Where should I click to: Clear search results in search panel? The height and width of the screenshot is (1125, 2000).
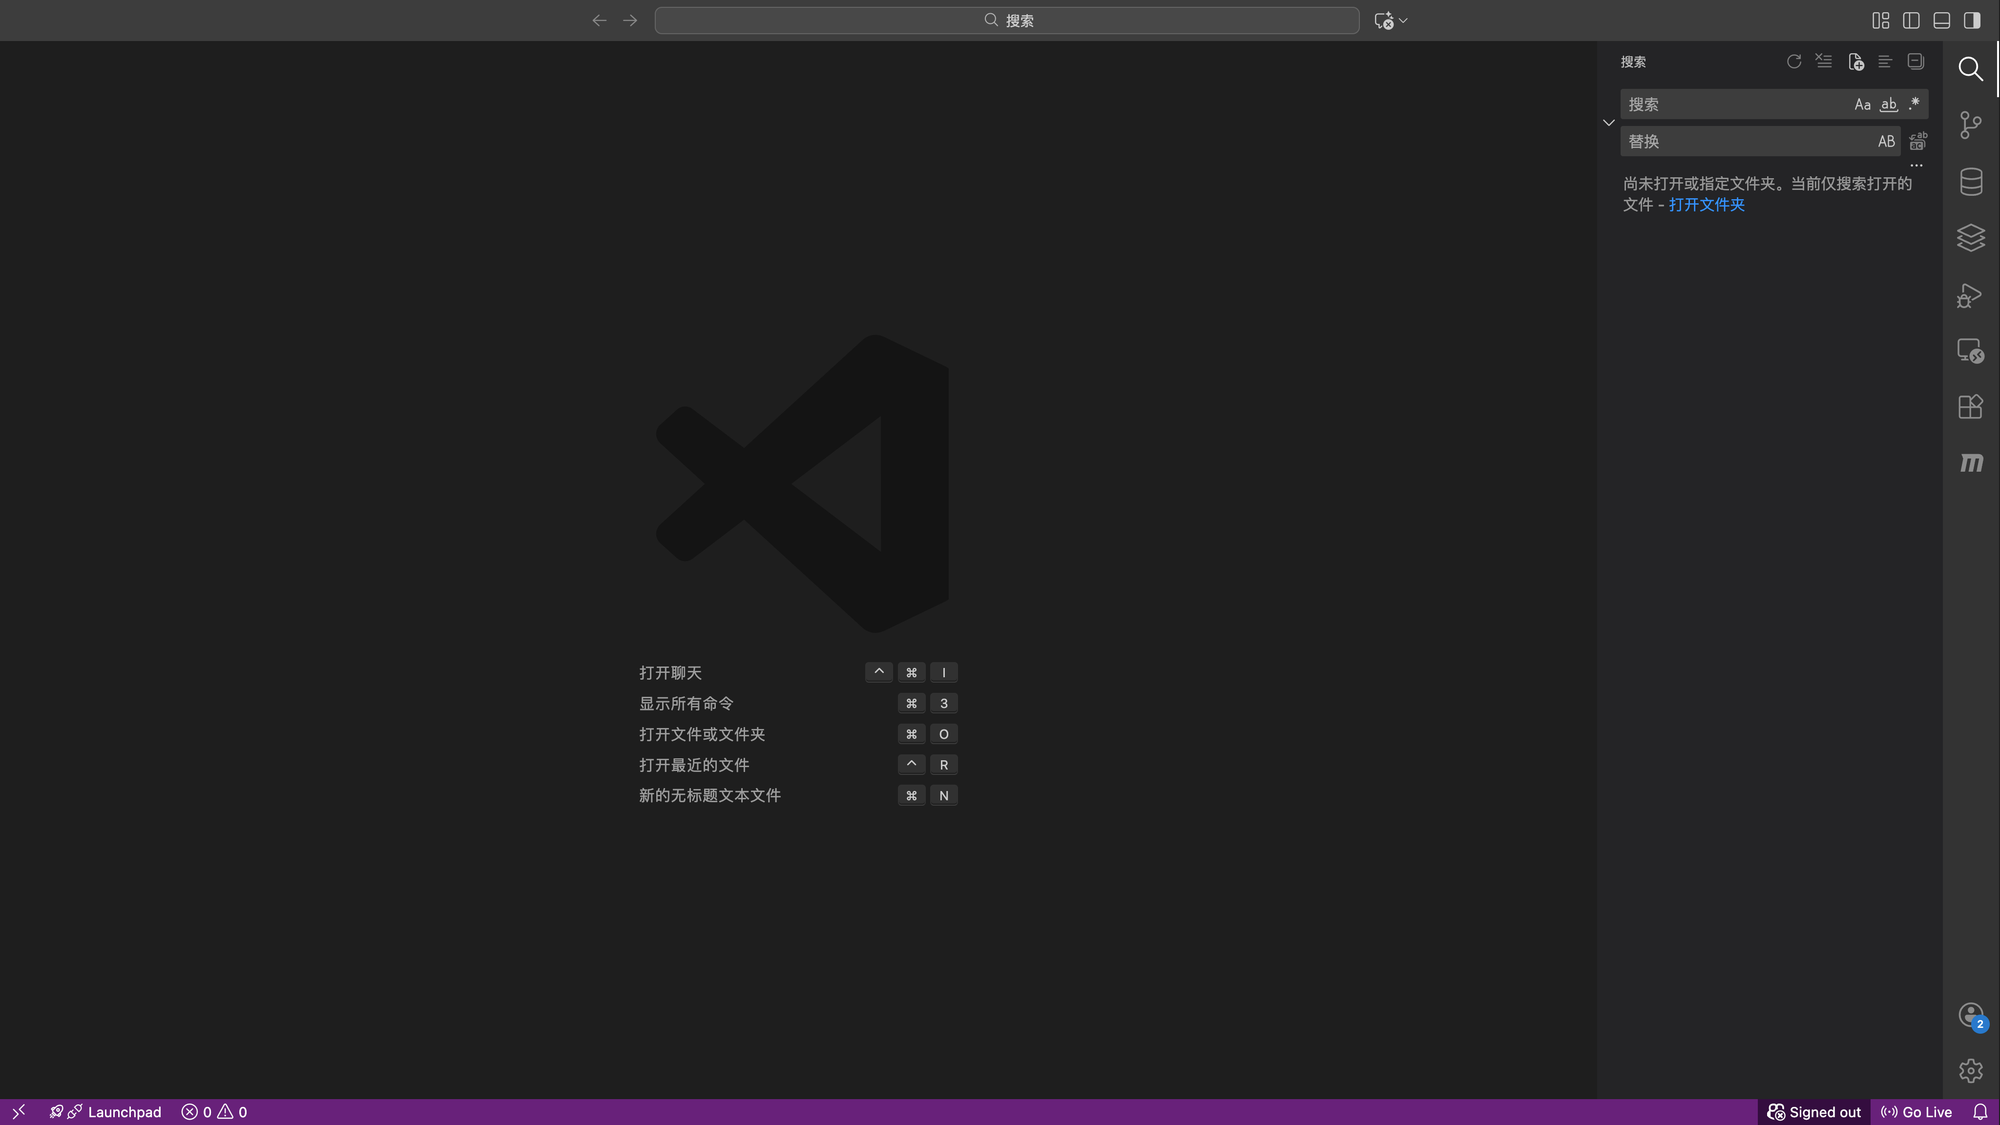click(1824, 62)
